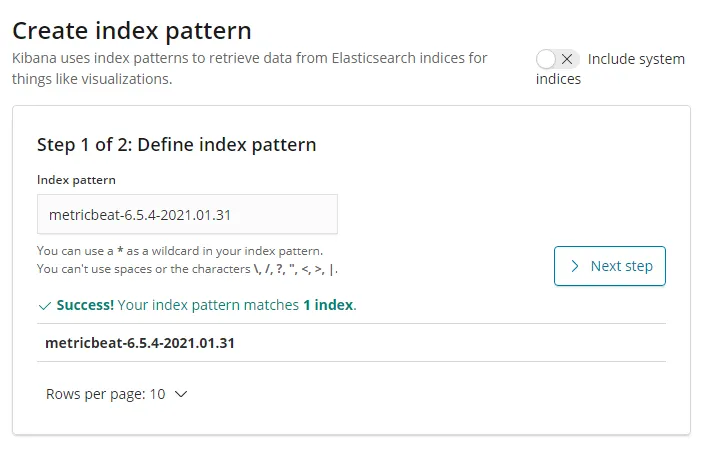Toggle the Include system indices switch
This screenshot has height=451, width=712.
click(557, 59)
